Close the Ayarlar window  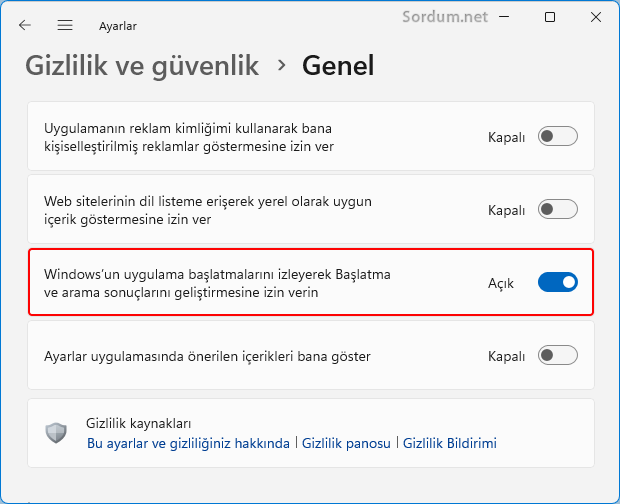click(x=596, y=17)
